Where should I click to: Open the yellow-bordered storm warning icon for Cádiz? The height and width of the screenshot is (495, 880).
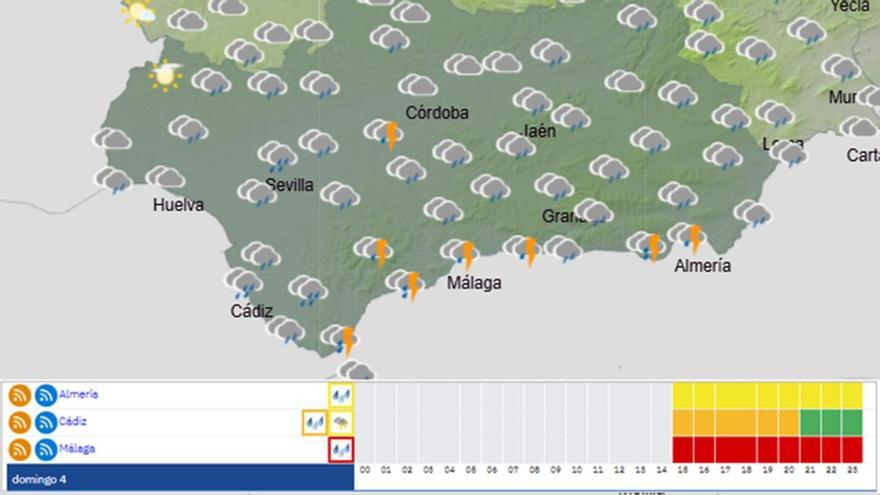[x=341, y=423]
